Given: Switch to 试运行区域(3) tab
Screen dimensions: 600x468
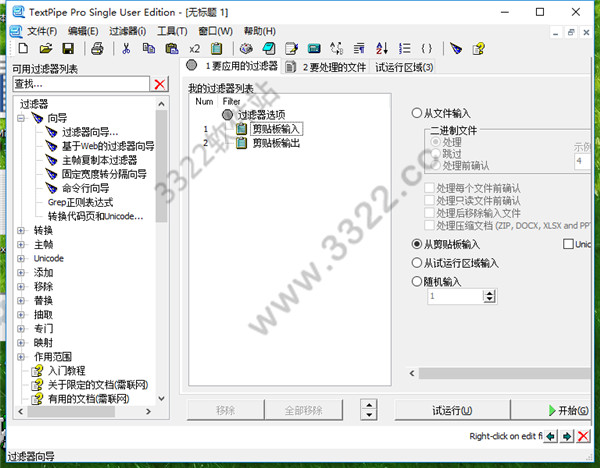Looking at the screenshot, I should click(404, 67).
